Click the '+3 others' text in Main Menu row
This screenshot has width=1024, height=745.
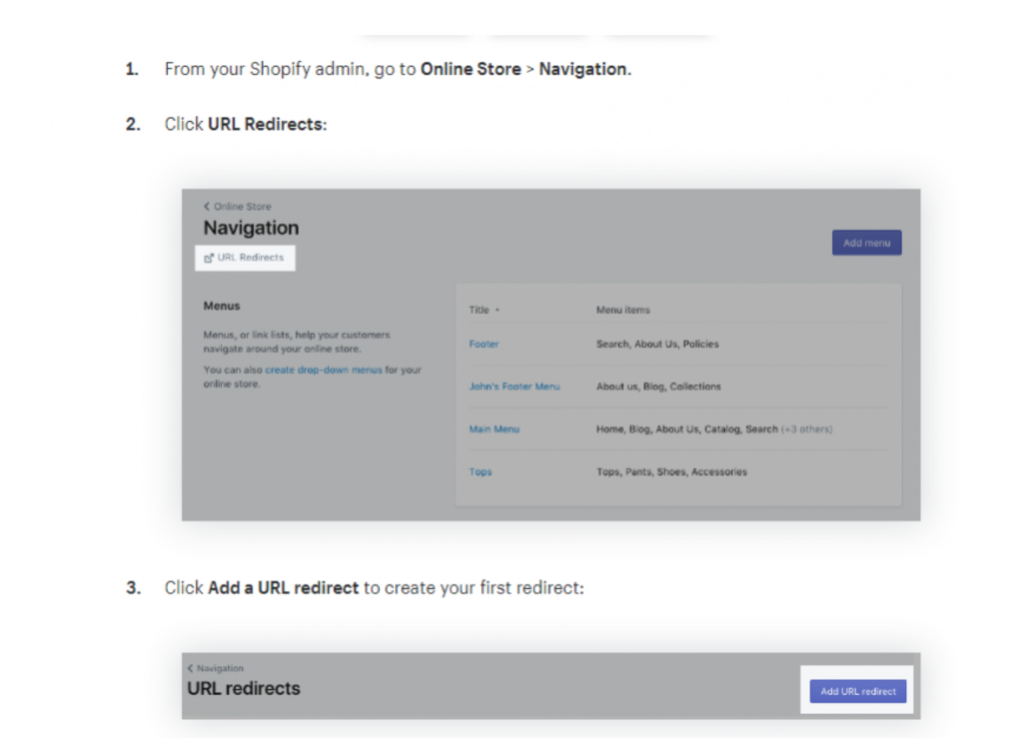point(807,429)
